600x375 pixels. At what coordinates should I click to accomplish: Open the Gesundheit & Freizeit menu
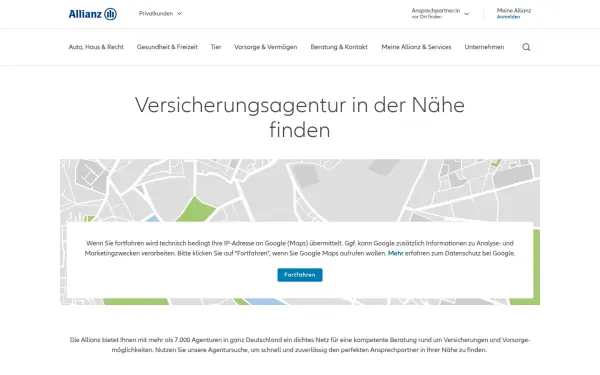[167, 47]
